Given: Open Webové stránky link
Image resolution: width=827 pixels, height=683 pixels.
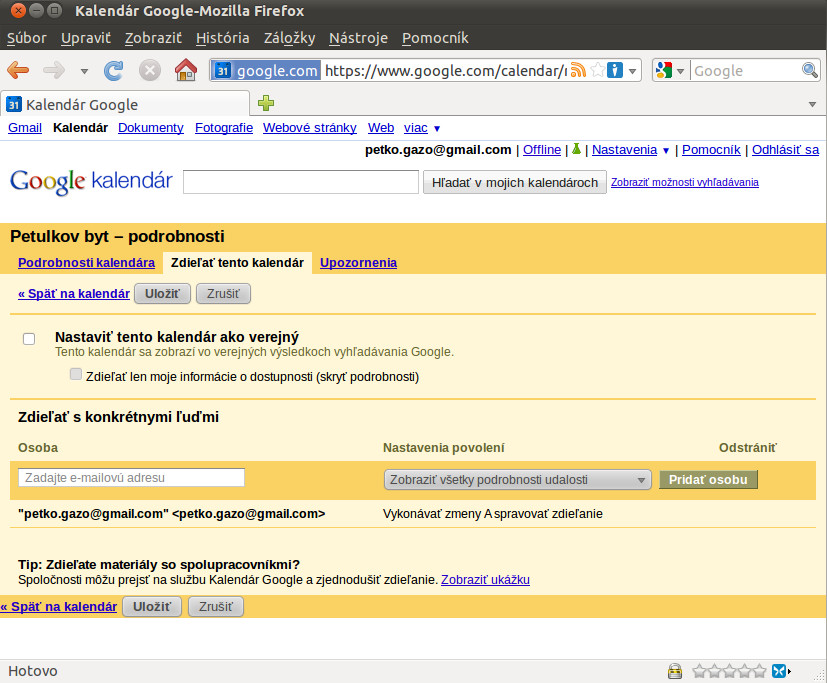Looking at the screenshot, I should click(310, 128).
